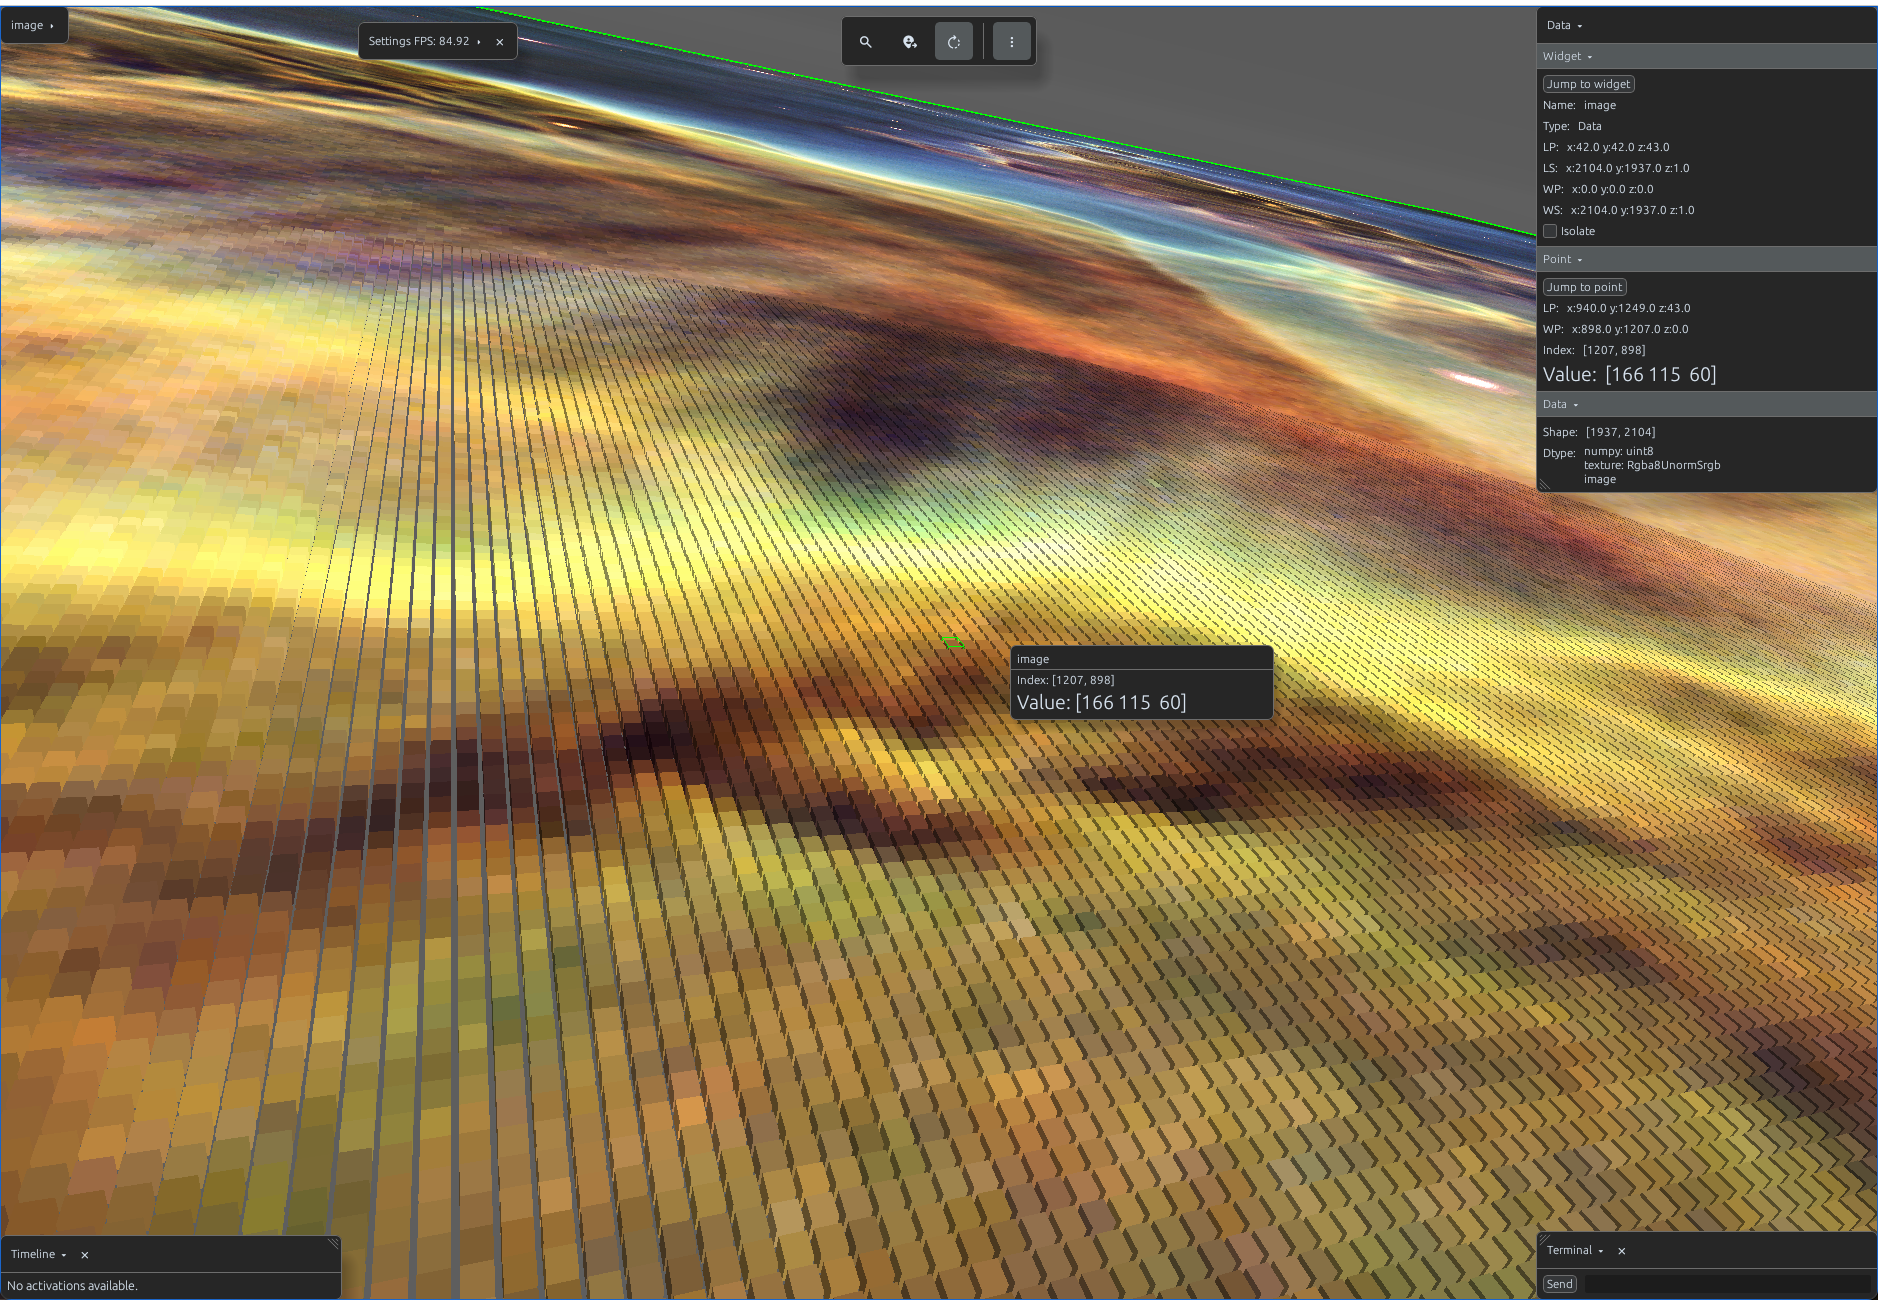
Task: Click the Jump to widget button
Action: tap(1588, 84)
